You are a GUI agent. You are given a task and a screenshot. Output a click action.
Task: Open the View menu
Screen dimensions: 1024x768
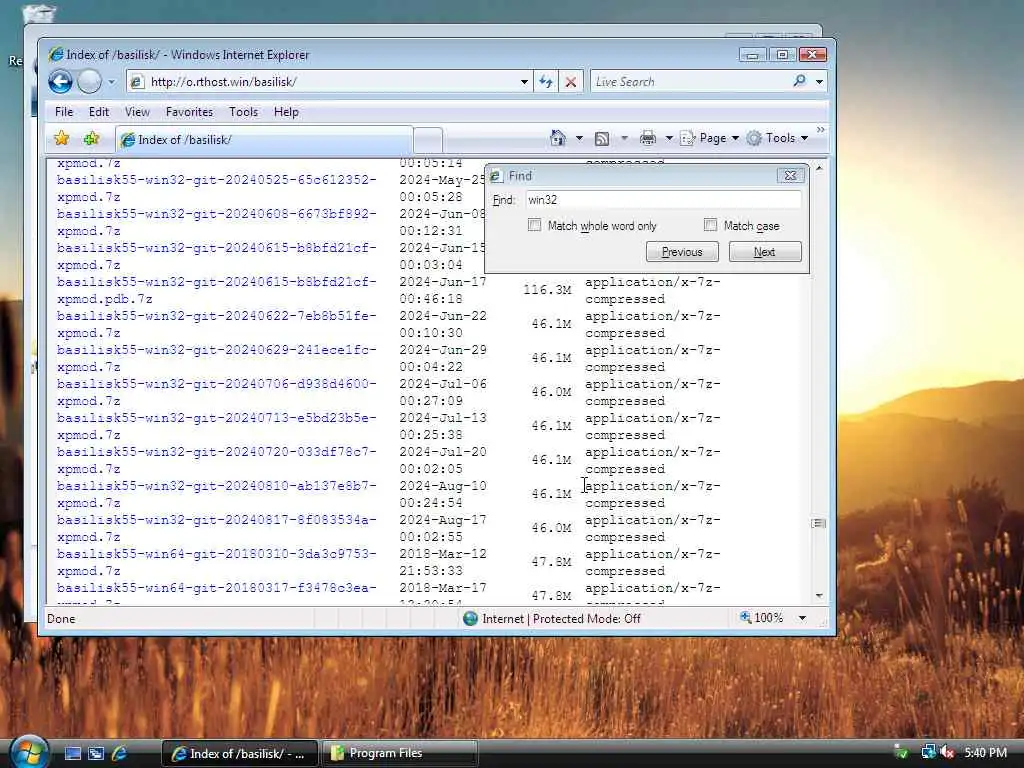[137, 112]
